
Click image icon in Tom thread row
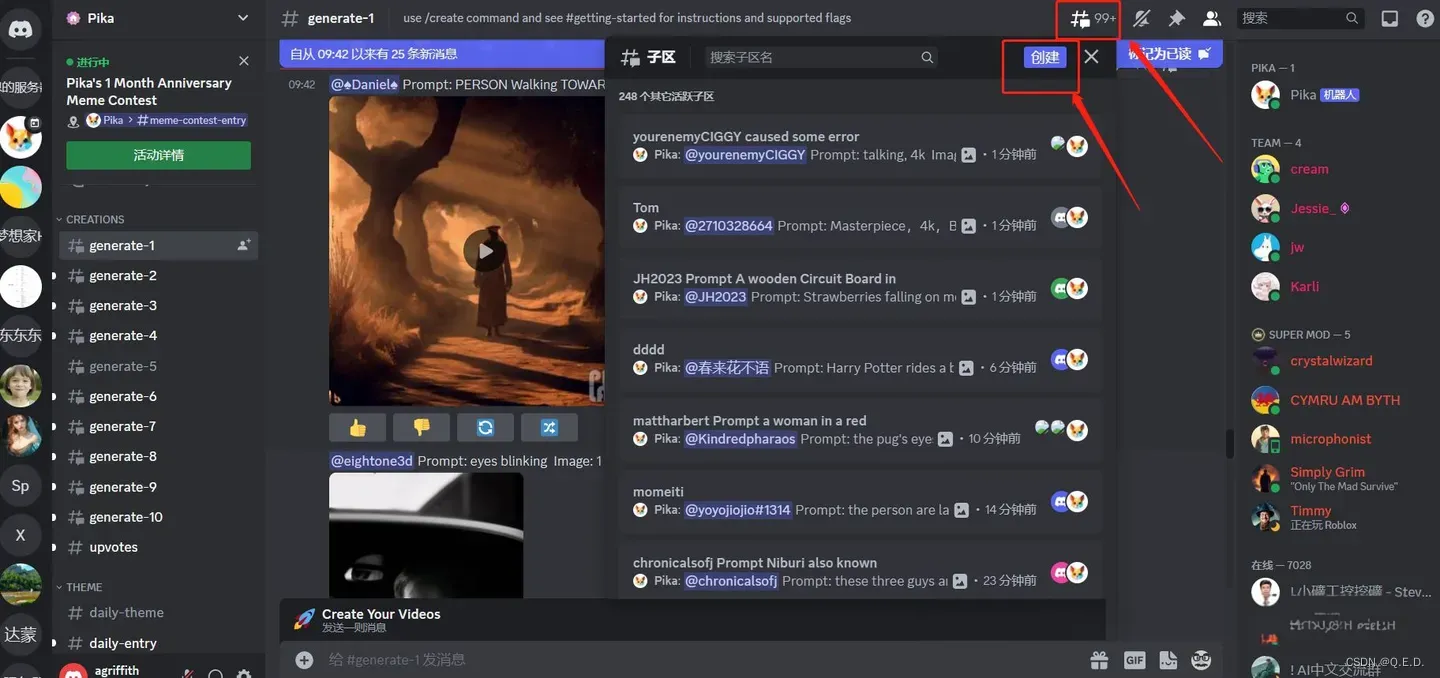coord(968,226)
